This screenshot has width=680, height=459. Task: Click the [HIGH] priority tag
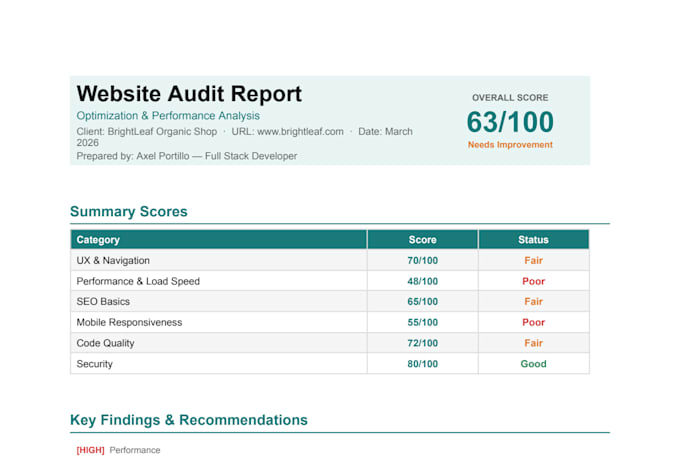click(91, 450)
